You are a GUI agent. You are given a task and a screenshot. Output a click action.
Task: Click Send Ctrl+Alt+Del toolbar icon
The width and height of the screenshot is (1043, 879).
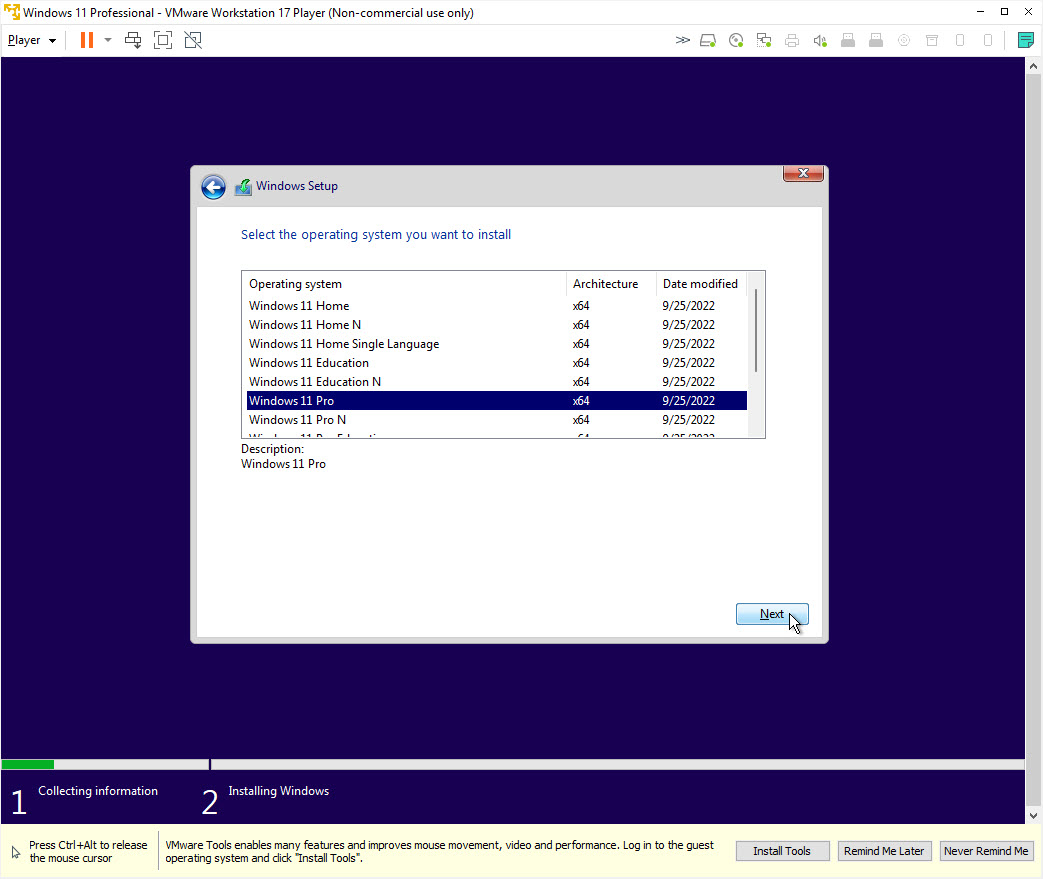coord(133,40)
